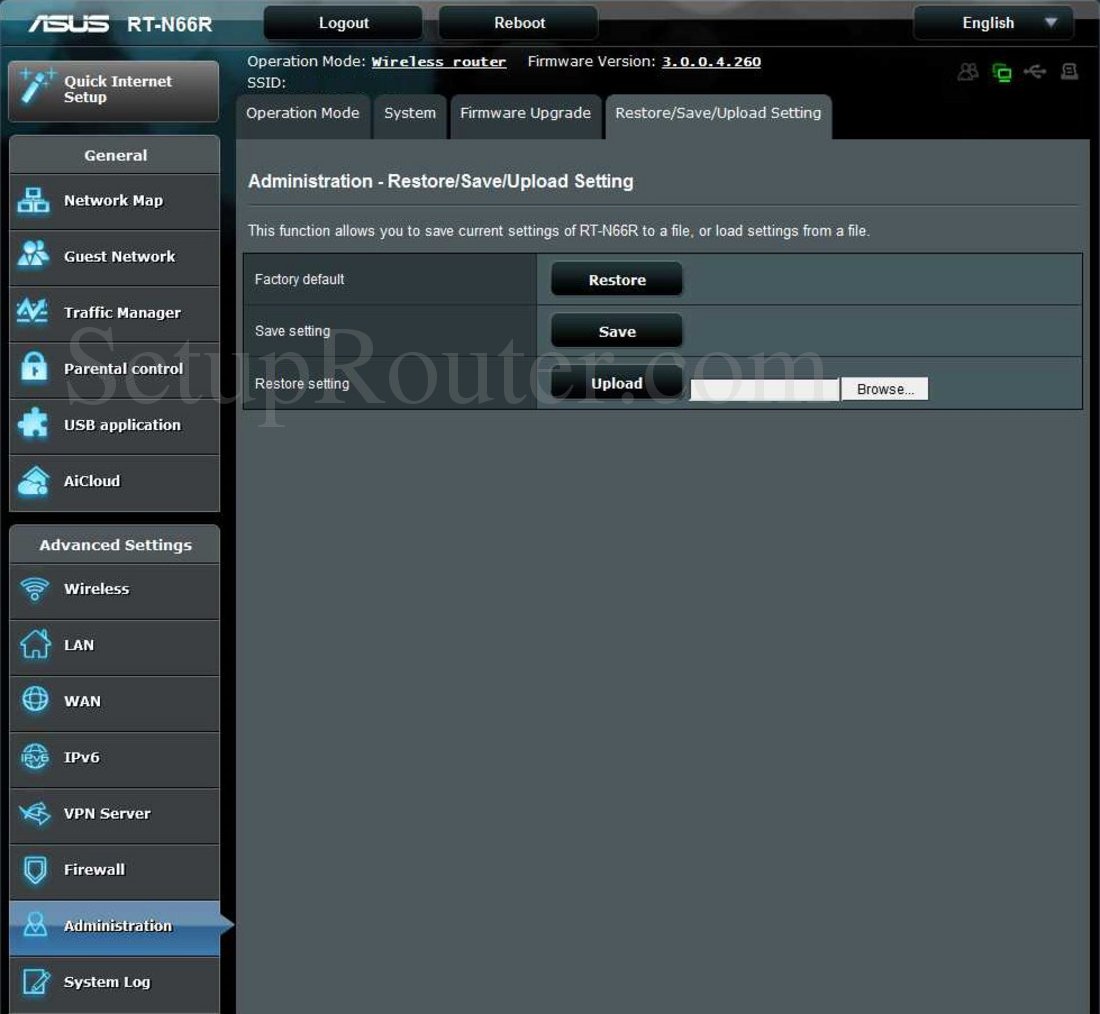The width and height of the screenshot is (1100, 1014).
Task: Click the printer status icon in header
Action: pos(1069,72)
